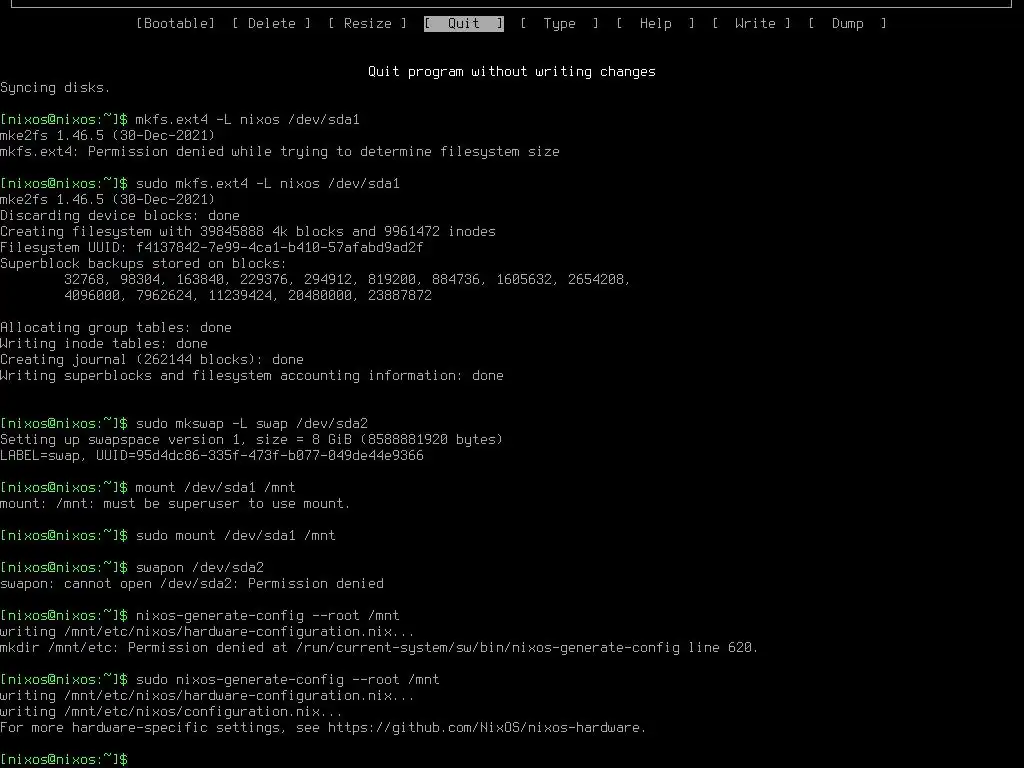1024x768 pixels.
Task: Click the final empty shell prompt
Action: 64,760
